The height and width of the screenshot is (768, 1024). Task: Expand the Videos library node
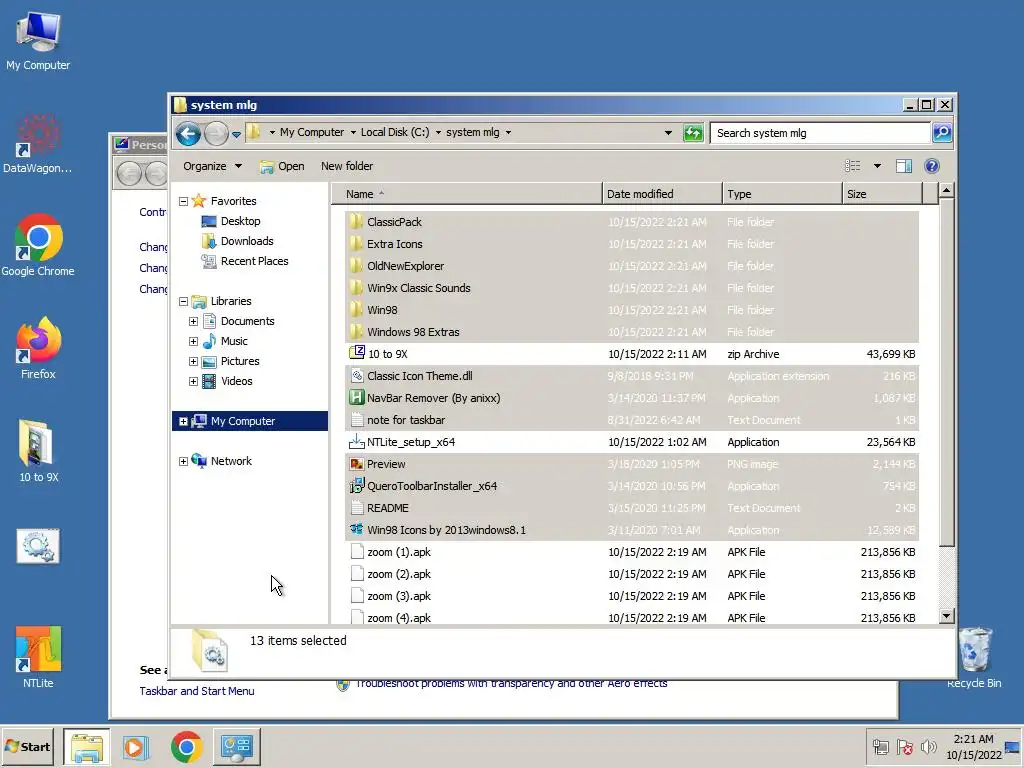[193, 381]
